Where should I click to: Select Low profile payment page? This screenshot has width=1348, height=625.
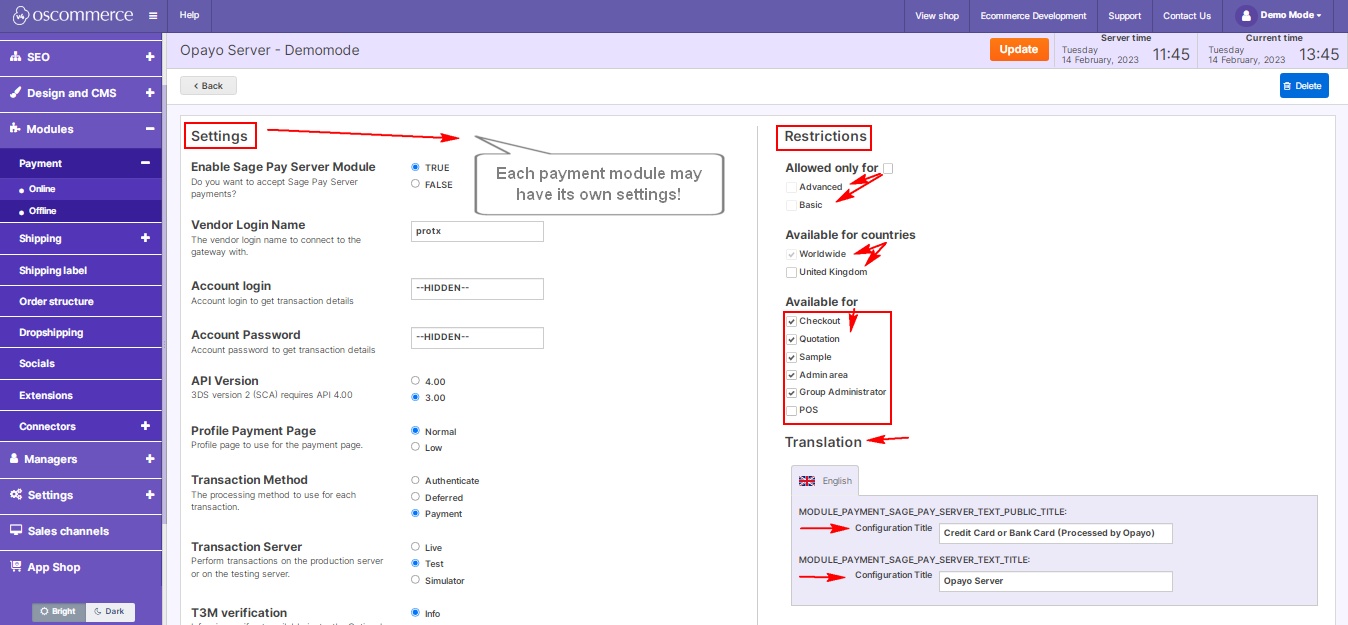[x=415, y=447]
